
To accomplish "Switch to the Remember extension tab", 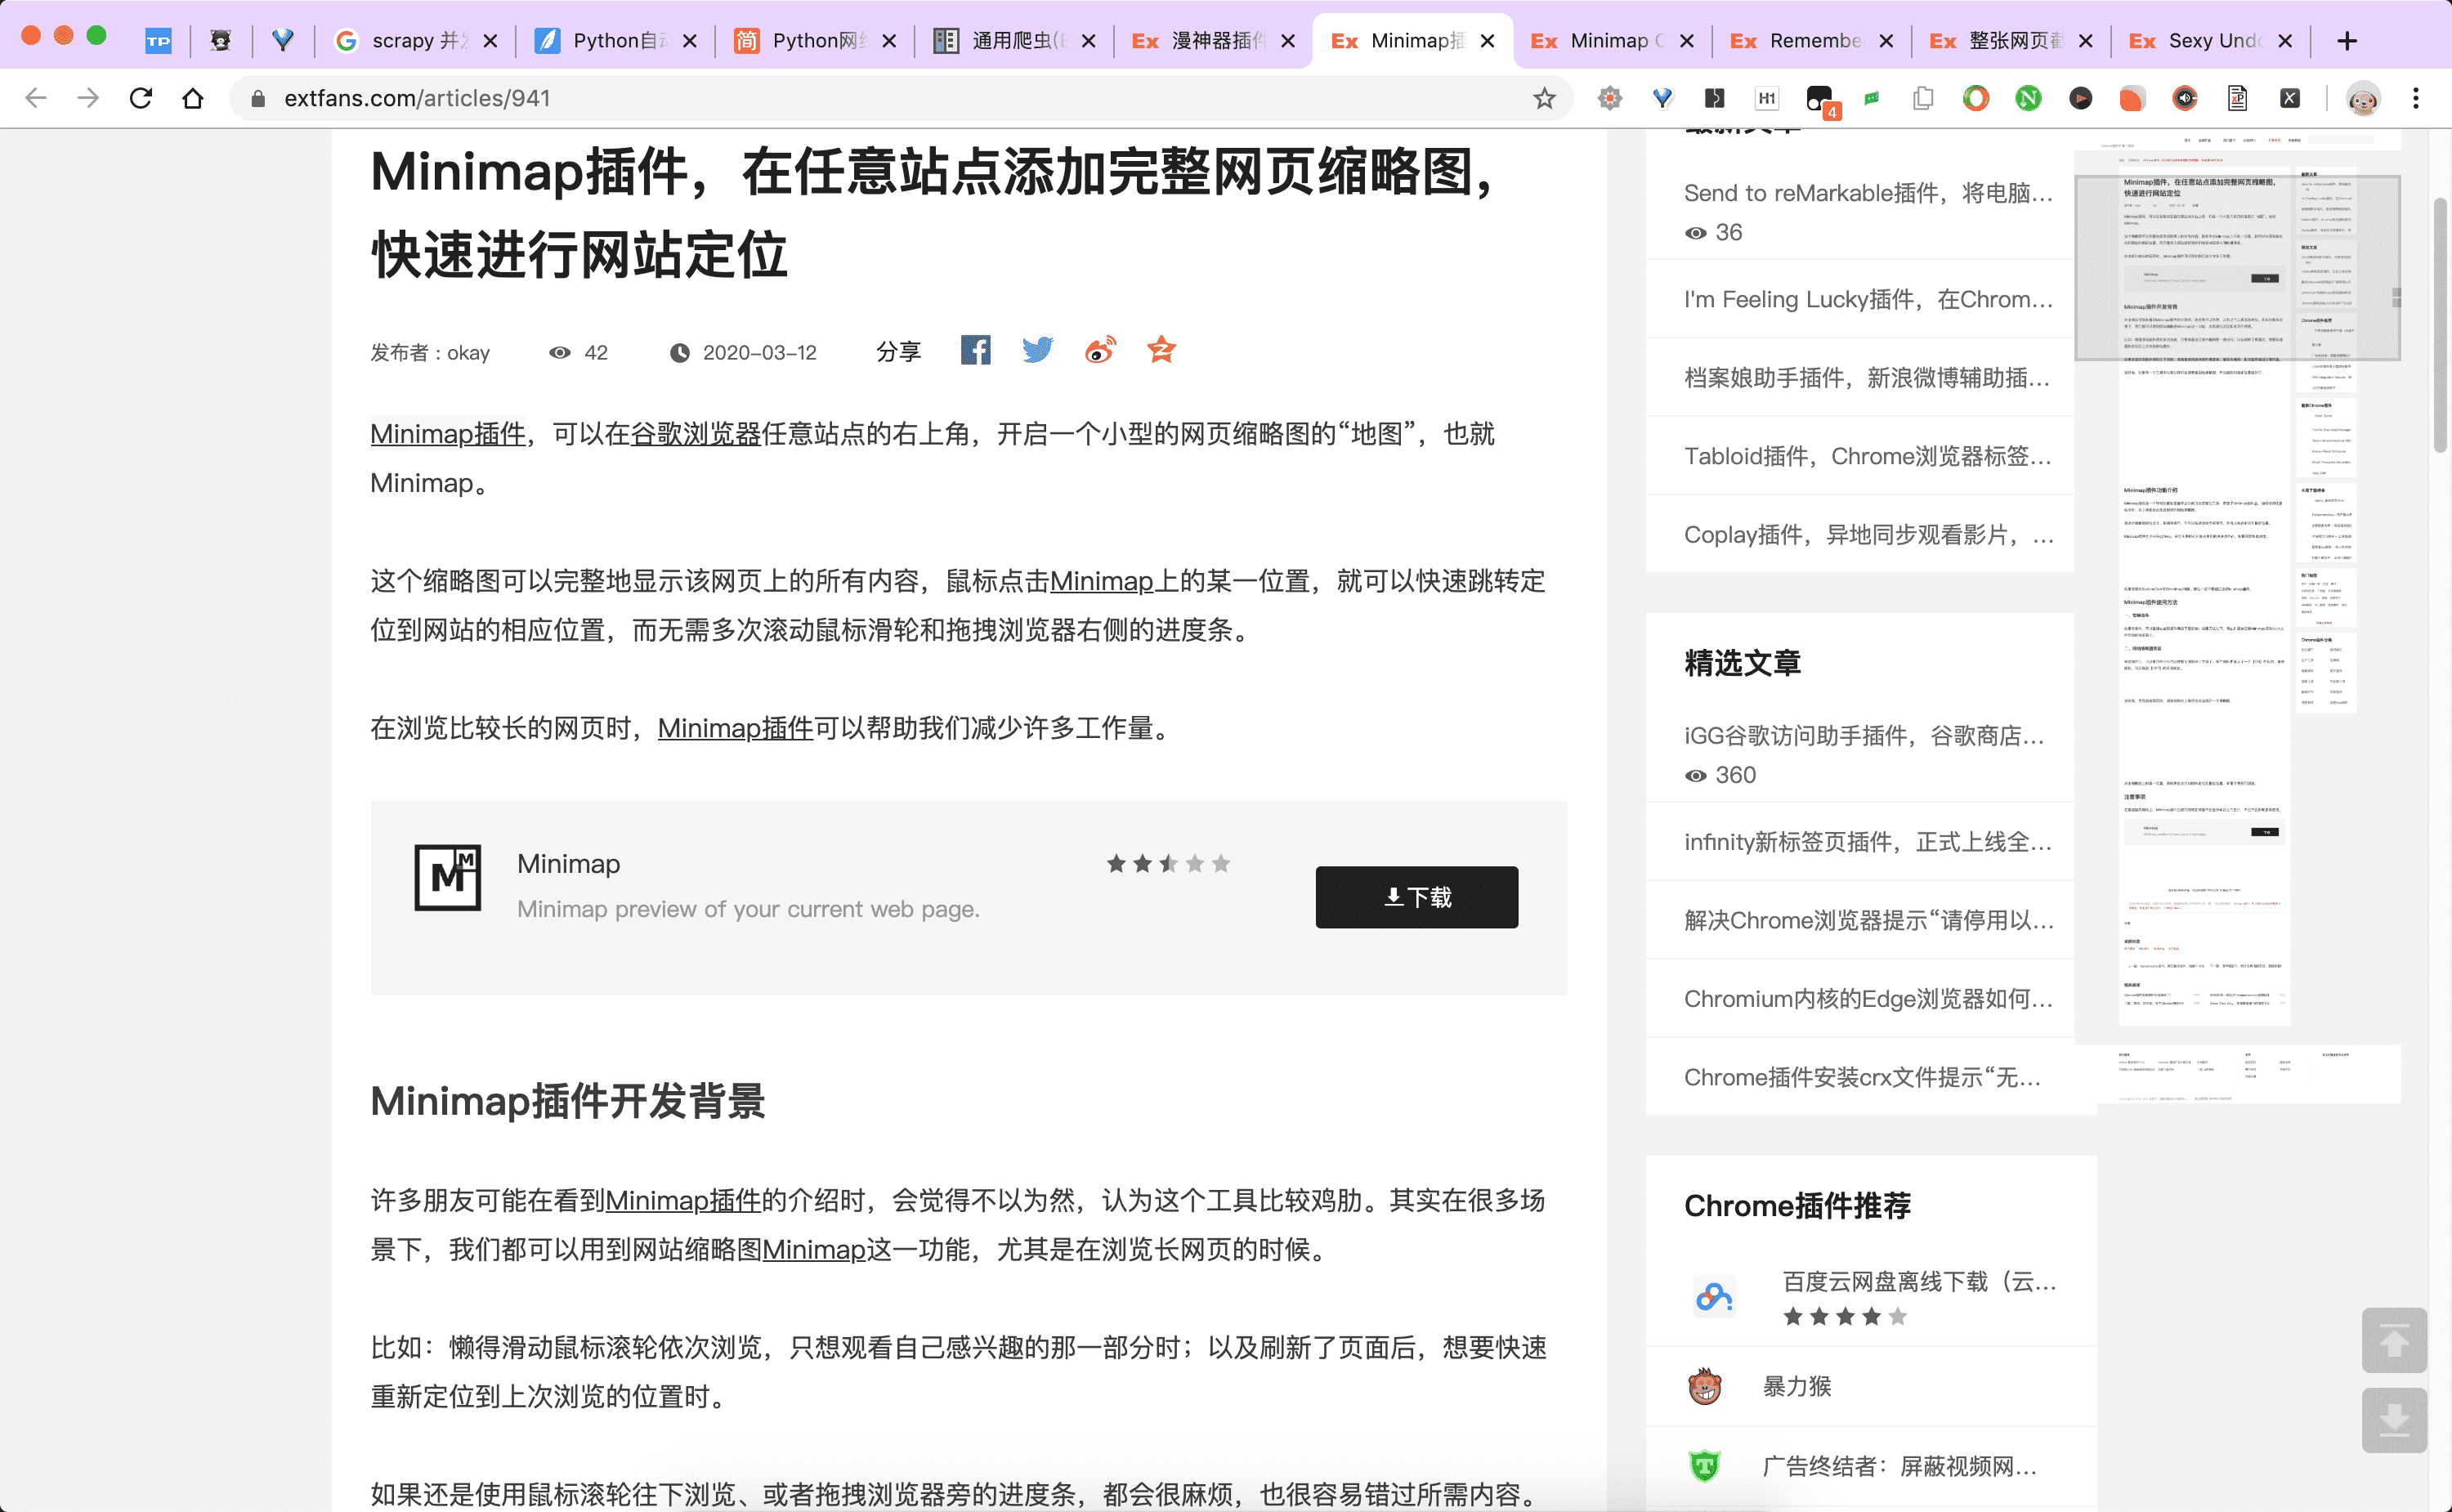I will tap(1812, 41).
